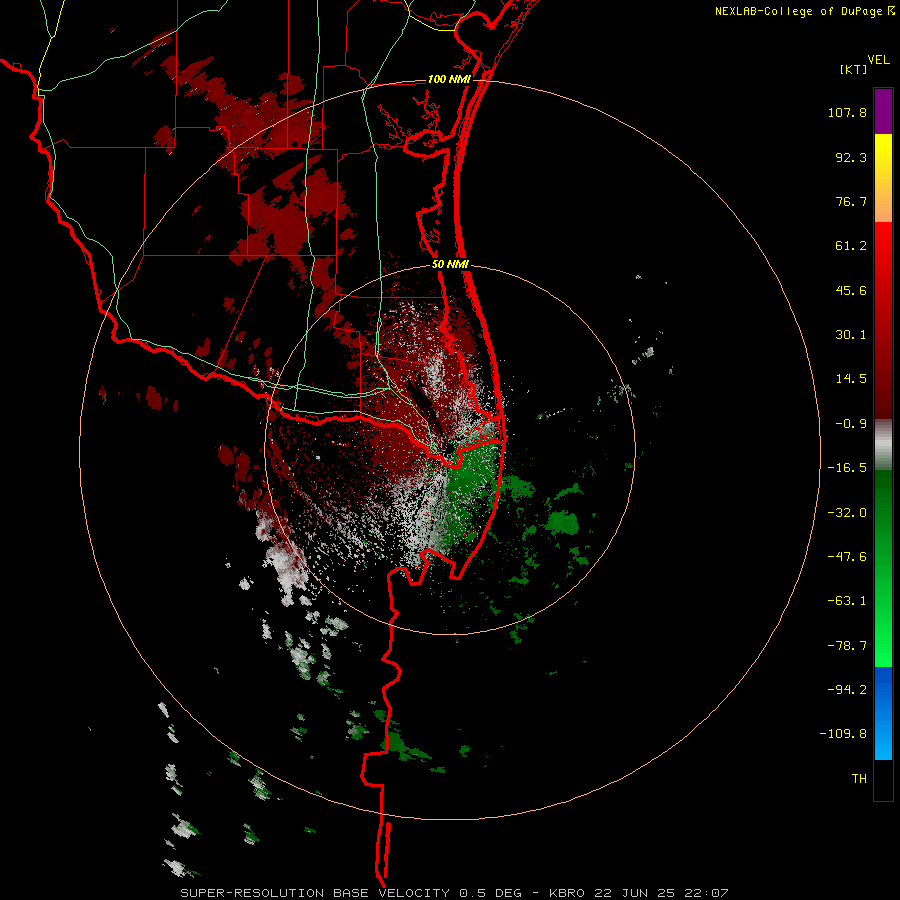Click the 45.6 legend value

(x=851, y=290)
